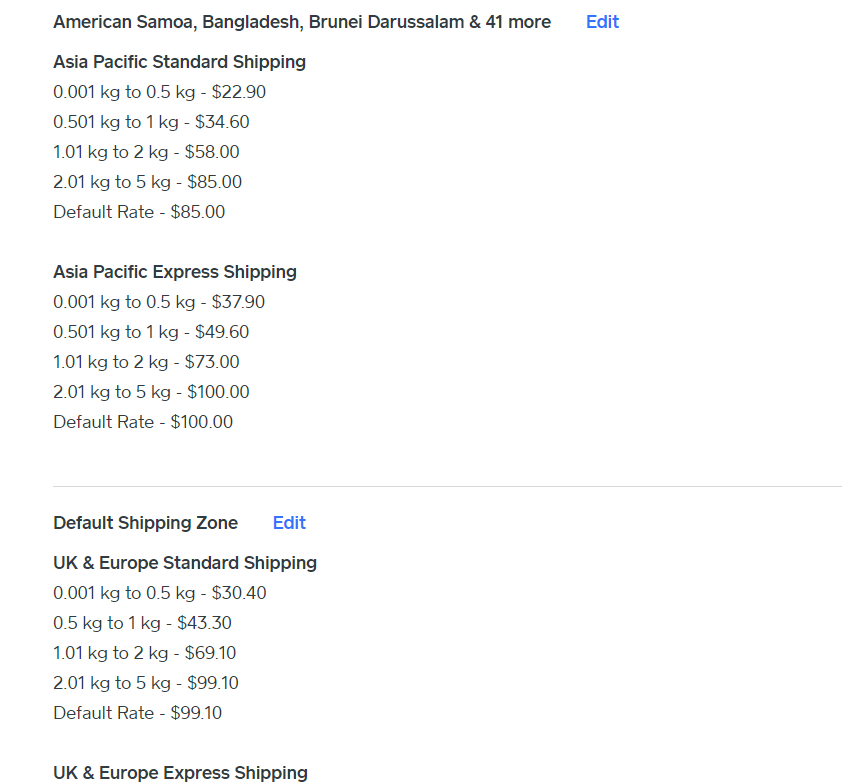Select the UK & Europe Standard Shipping heading
Viewport: 842px width, 782px height.
click(185, 563)
